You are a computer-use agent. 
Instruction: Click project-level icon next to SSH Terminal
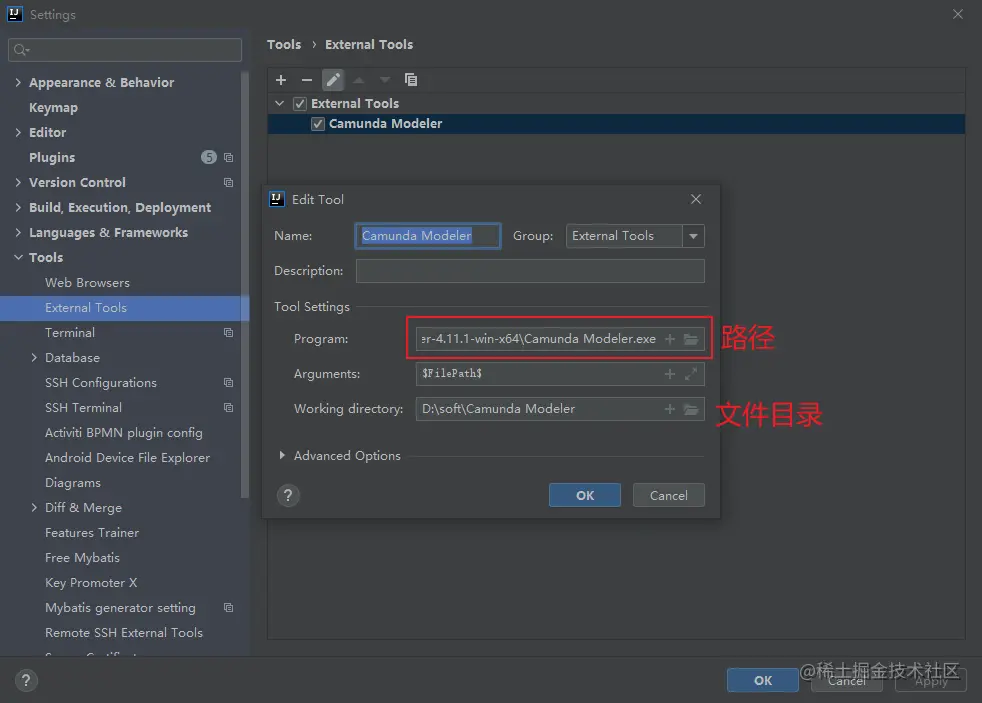229,408
